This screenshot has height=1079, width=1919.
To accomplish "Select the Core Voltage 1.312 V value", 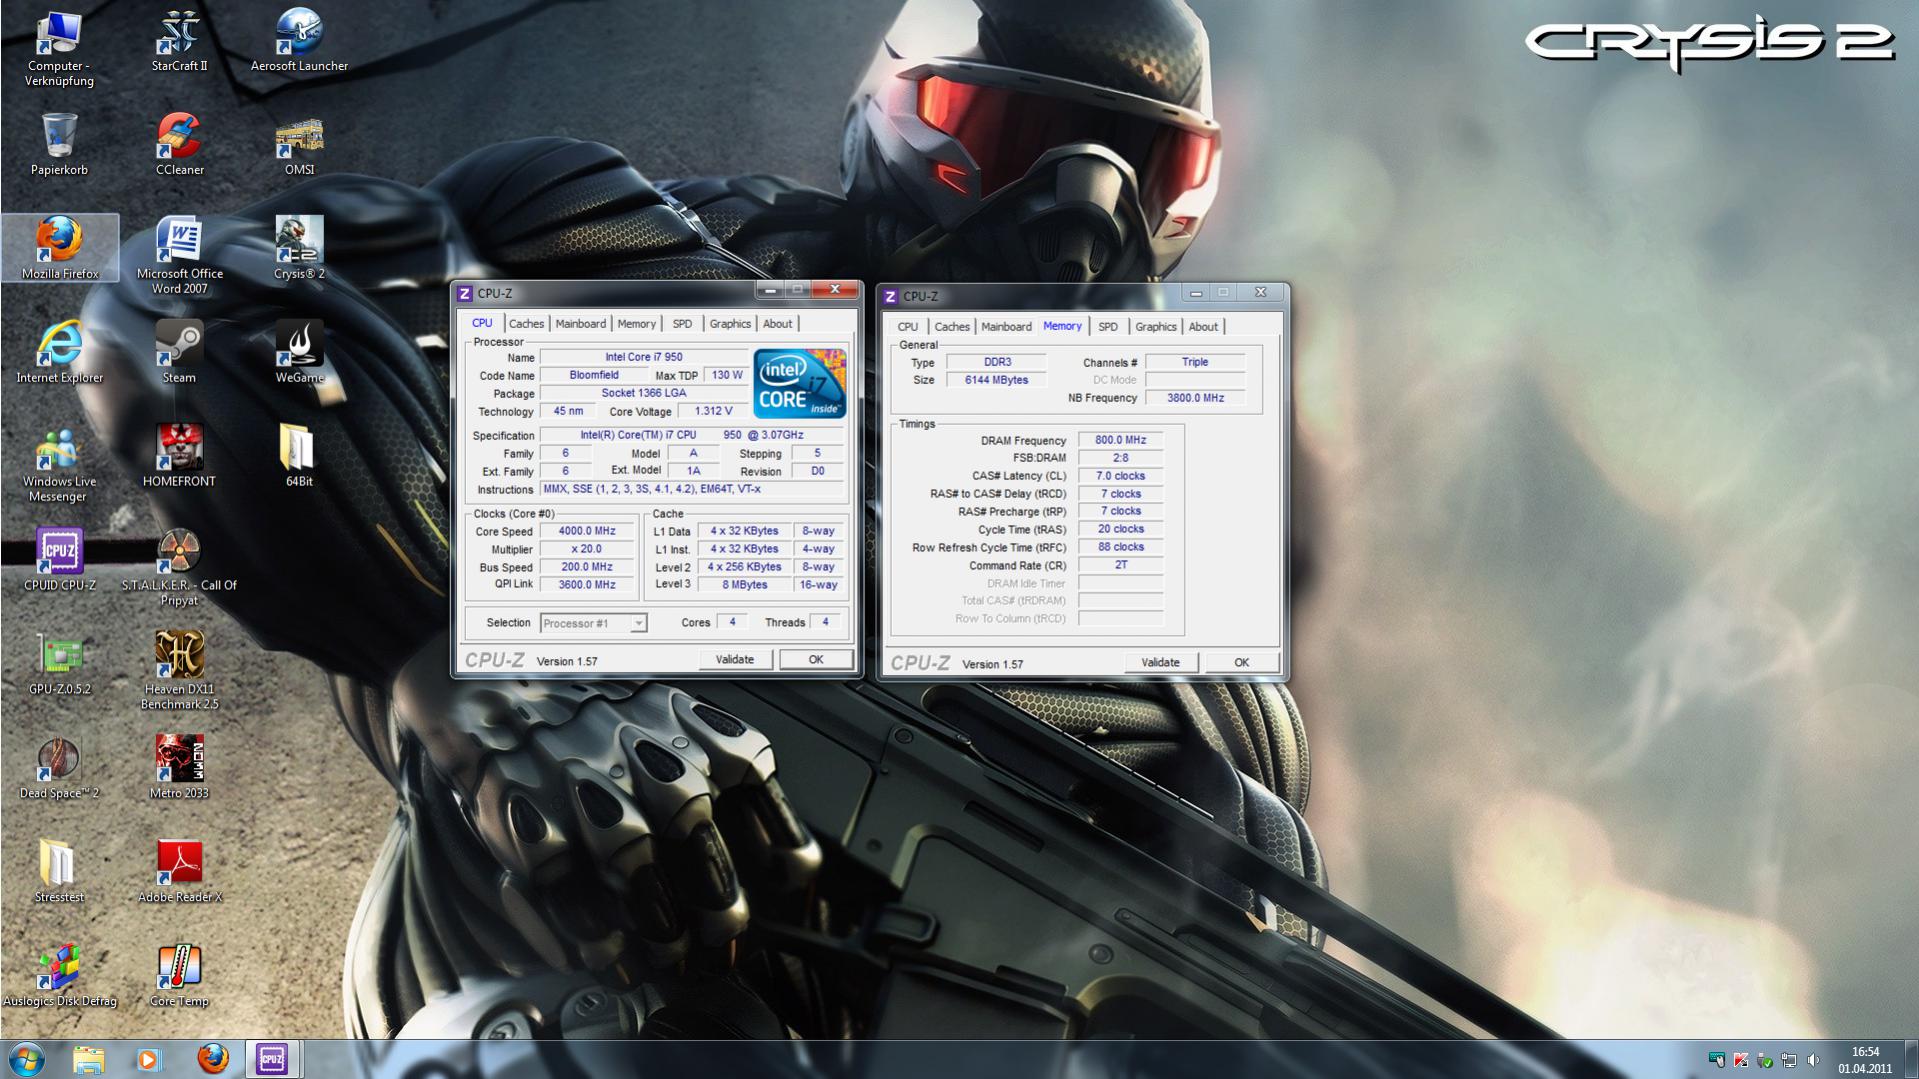I will pyautogui.click(x=713, y=412).
